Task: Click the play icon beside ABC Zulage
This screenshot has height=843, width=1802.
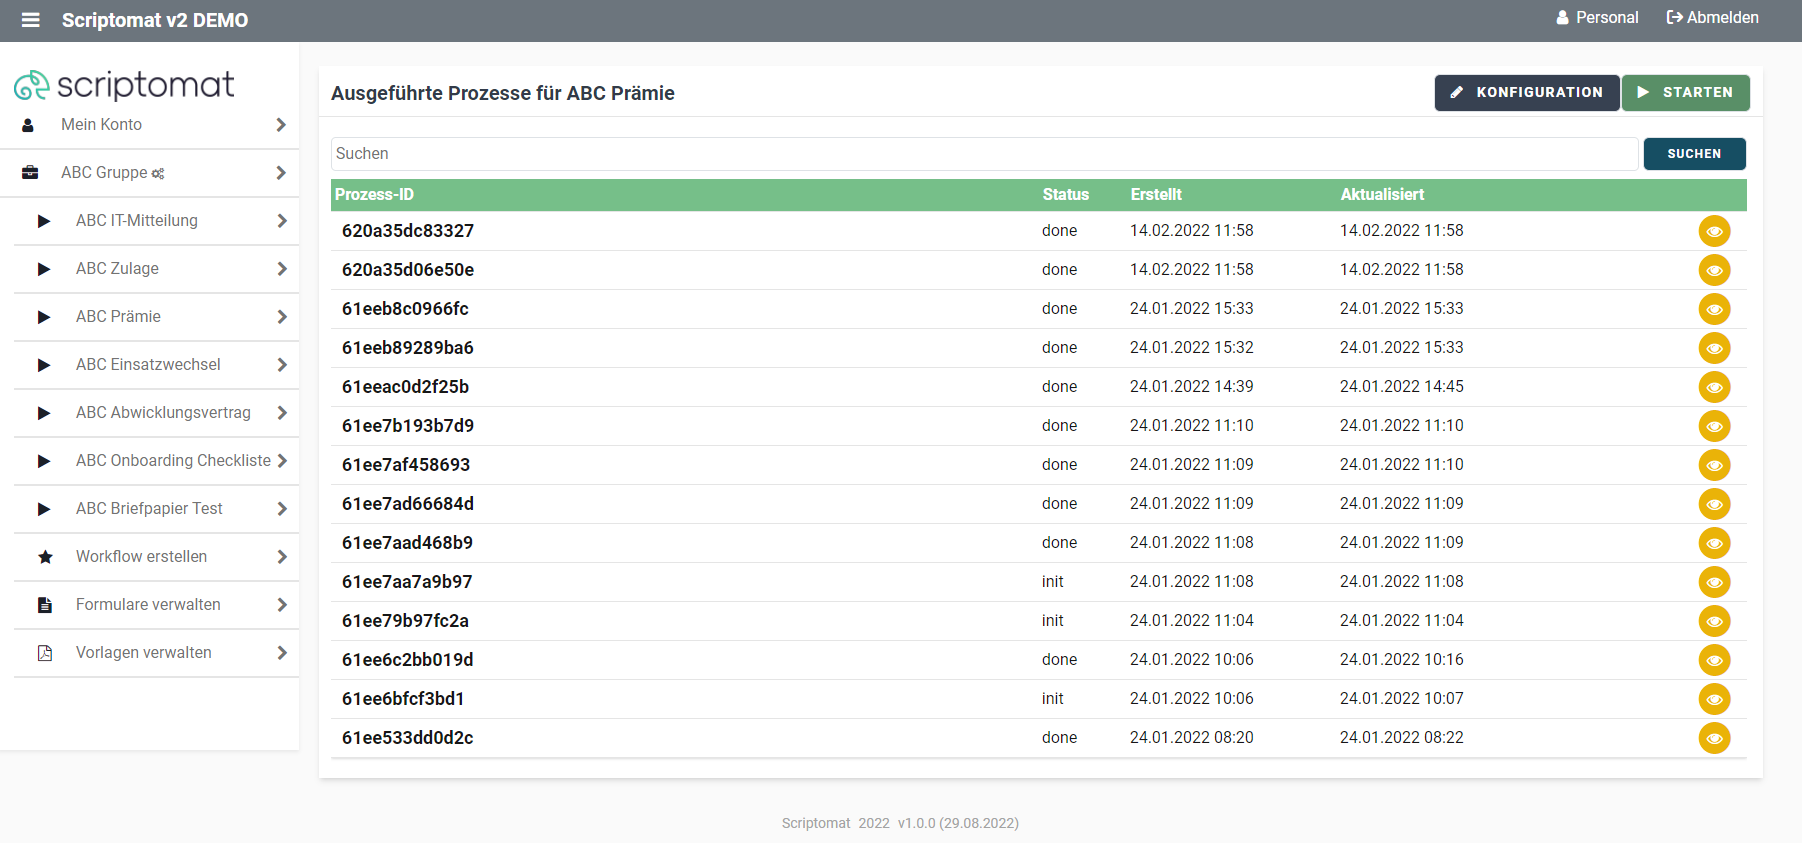Action: (44, 269)
